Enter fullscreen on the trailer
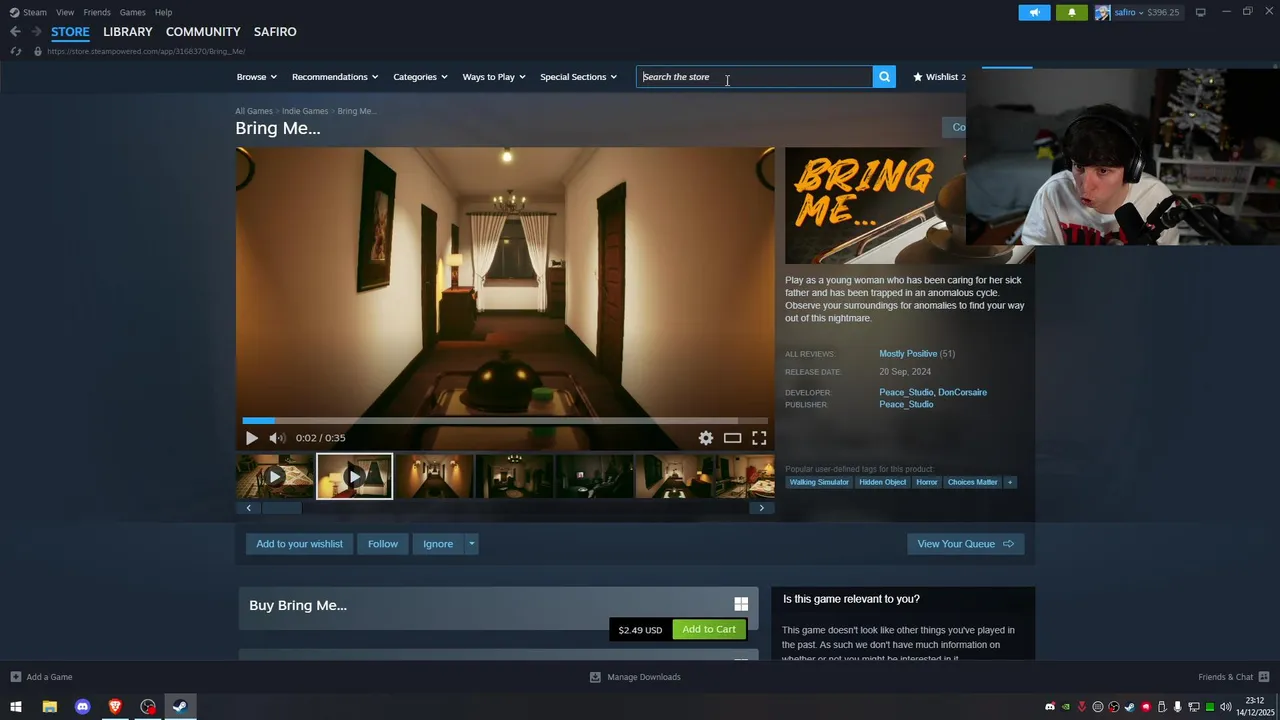 (759, 438)
